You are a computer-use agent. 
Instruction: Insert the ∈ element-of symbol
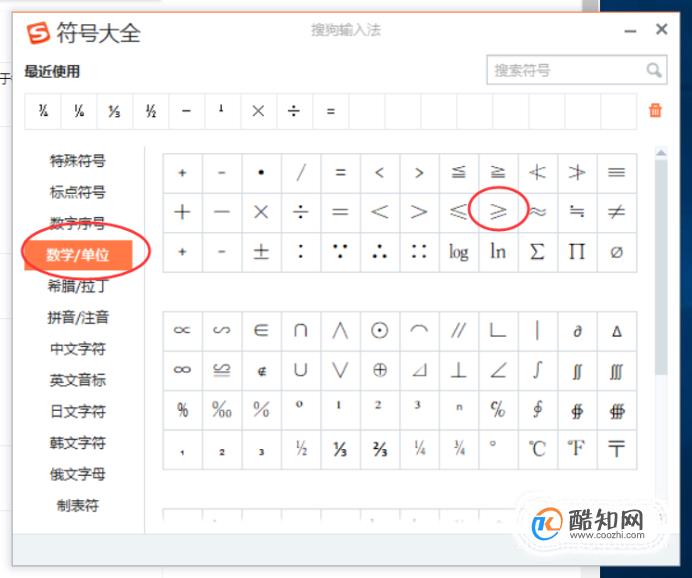[261, 330]
